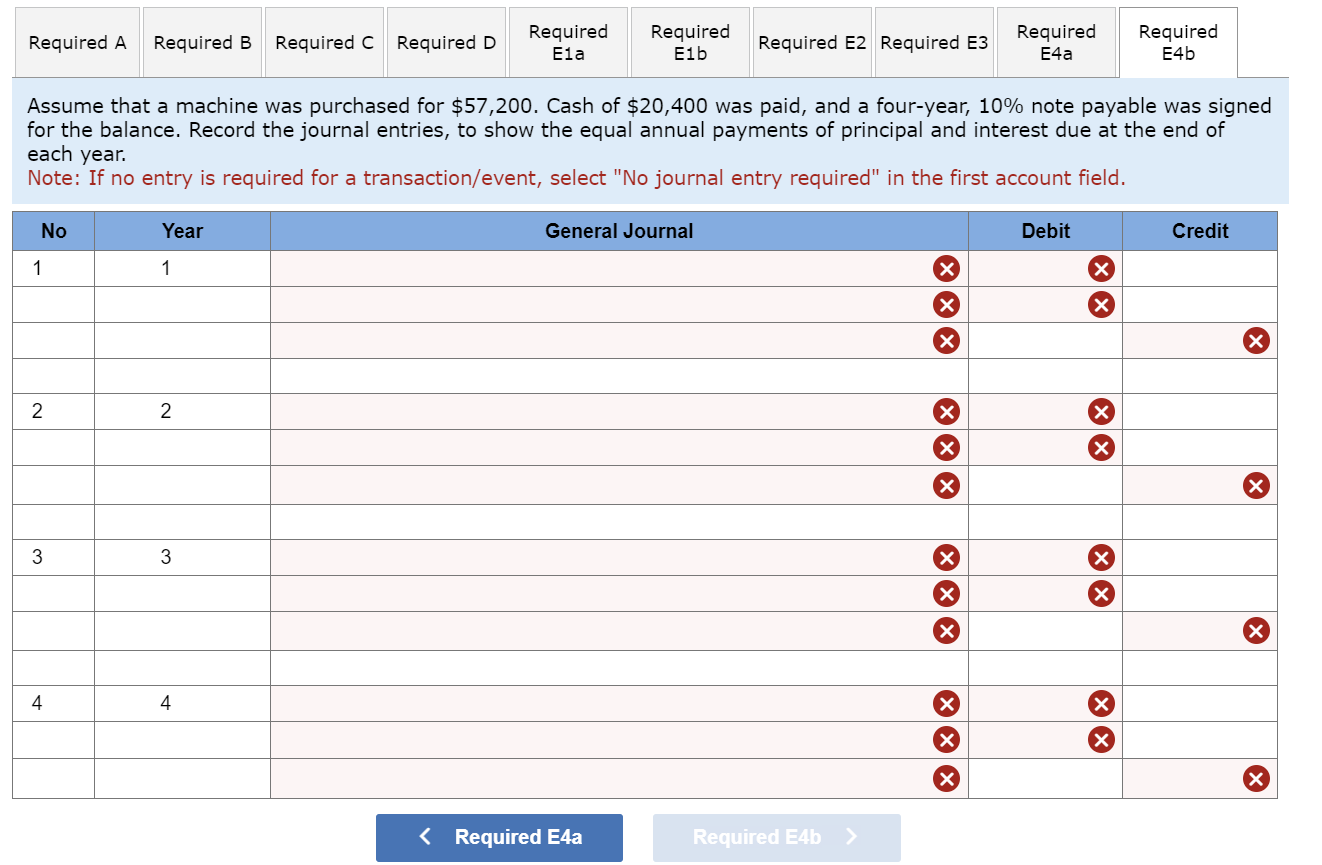Clear the debit entry in Year 1 first row
1322x865 pixels.
click(1099, 268)
